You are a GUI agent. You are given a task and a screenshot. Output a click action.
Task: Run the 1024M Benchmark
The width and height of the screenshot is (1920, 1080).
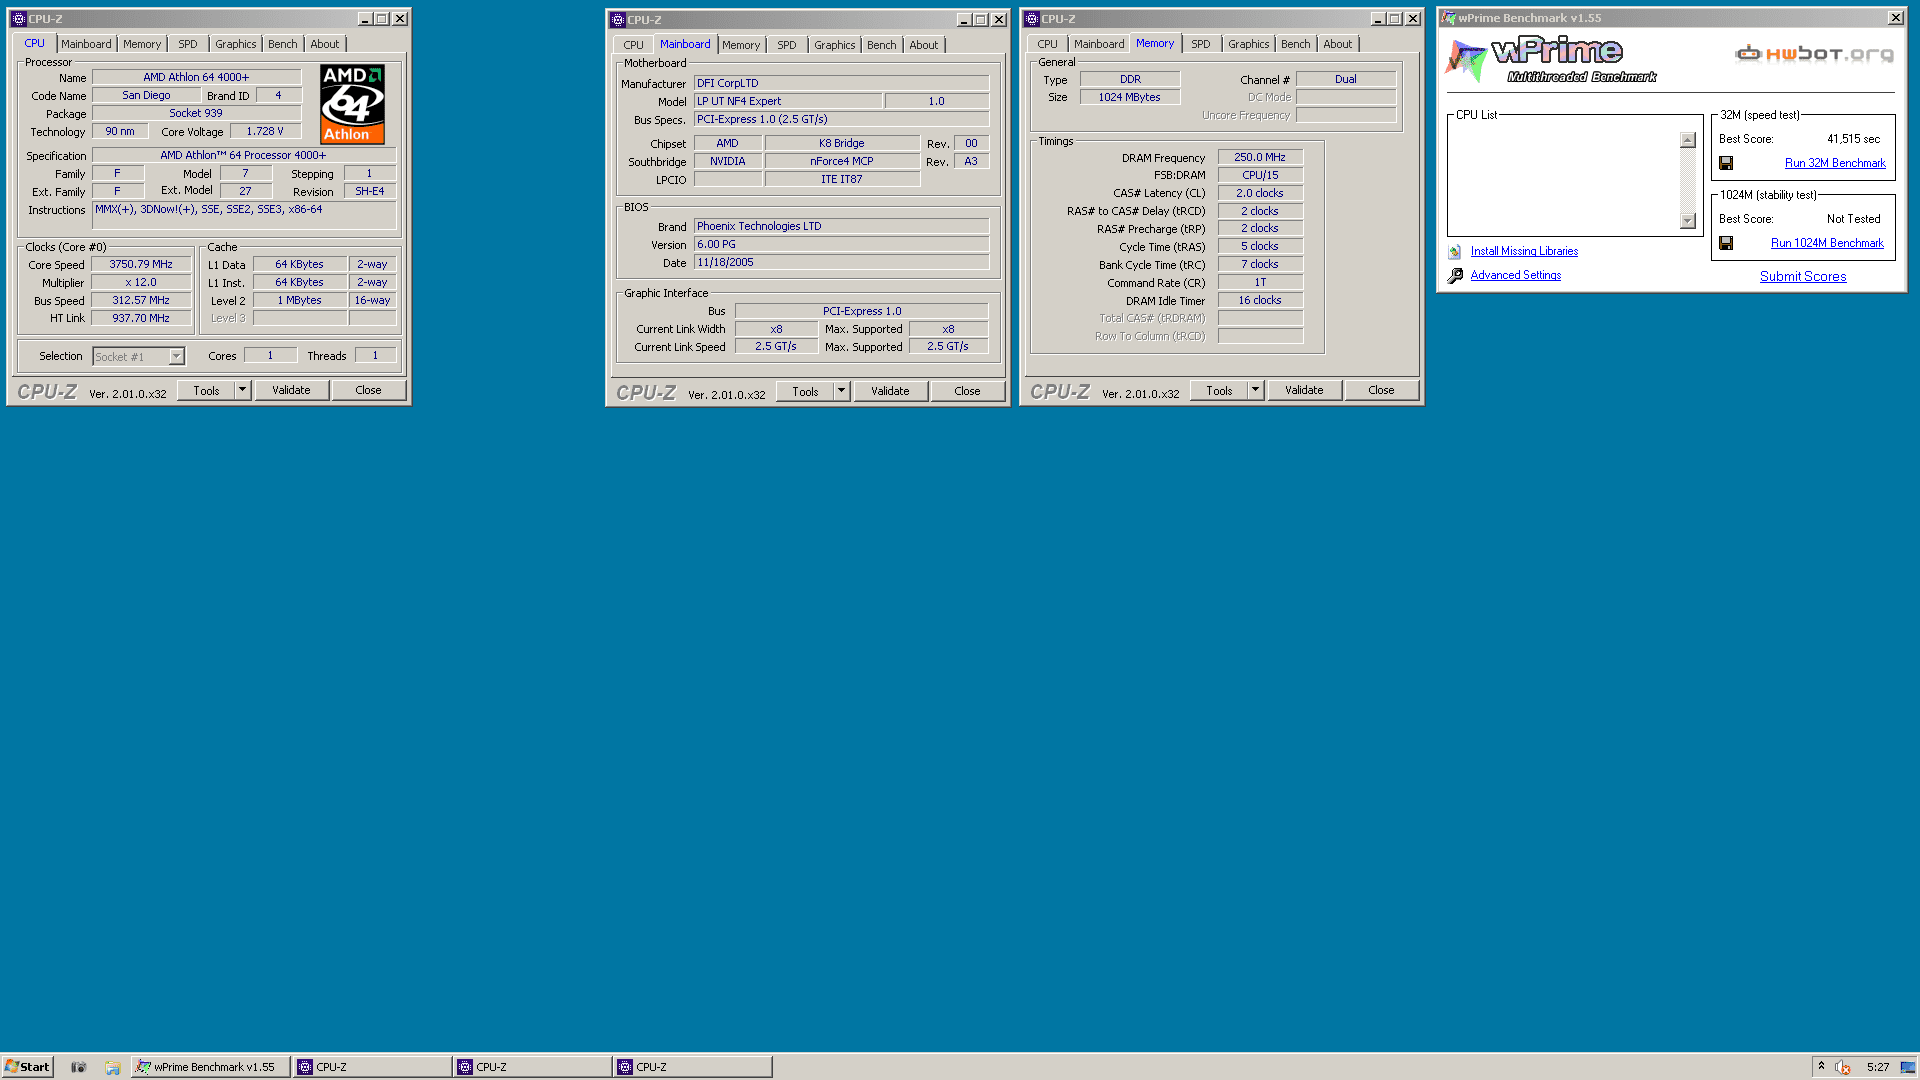click(1827, 243)
